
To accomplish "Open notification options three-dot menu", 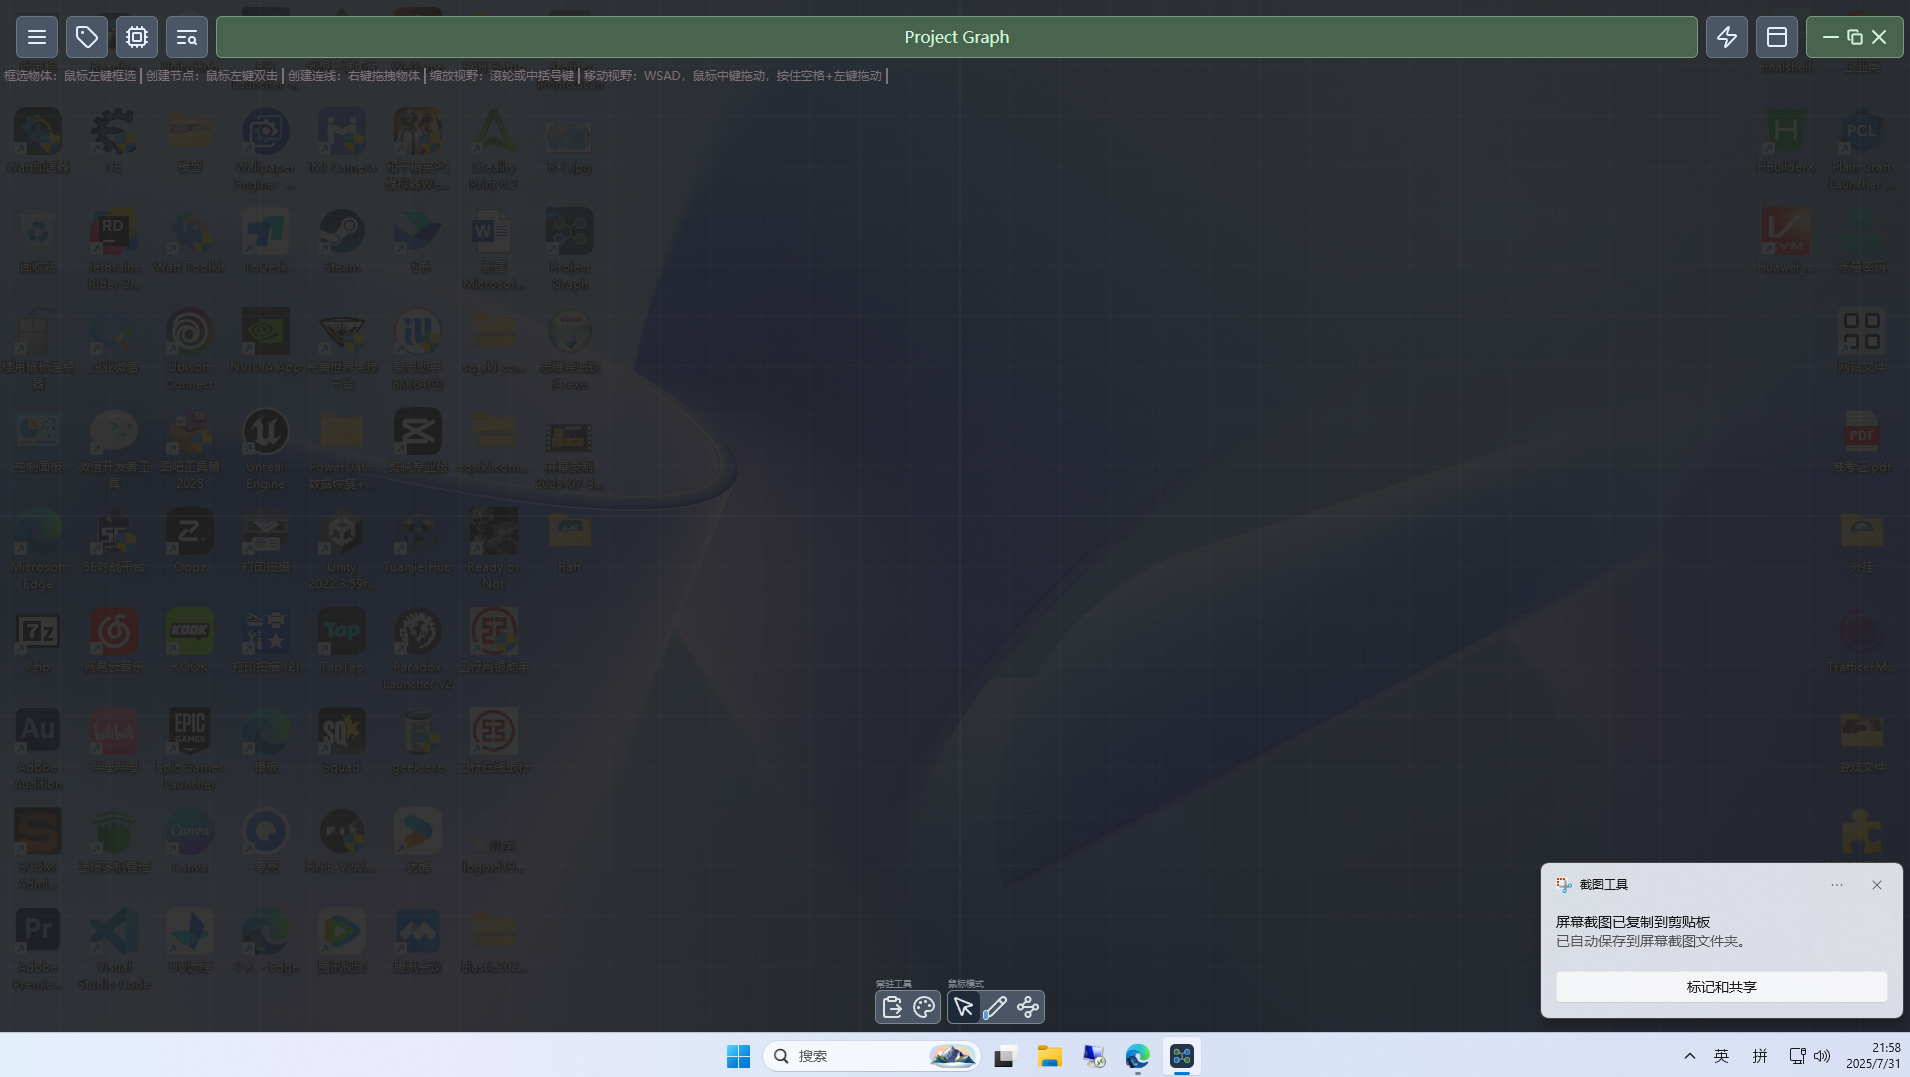I will coord(1837,885).
